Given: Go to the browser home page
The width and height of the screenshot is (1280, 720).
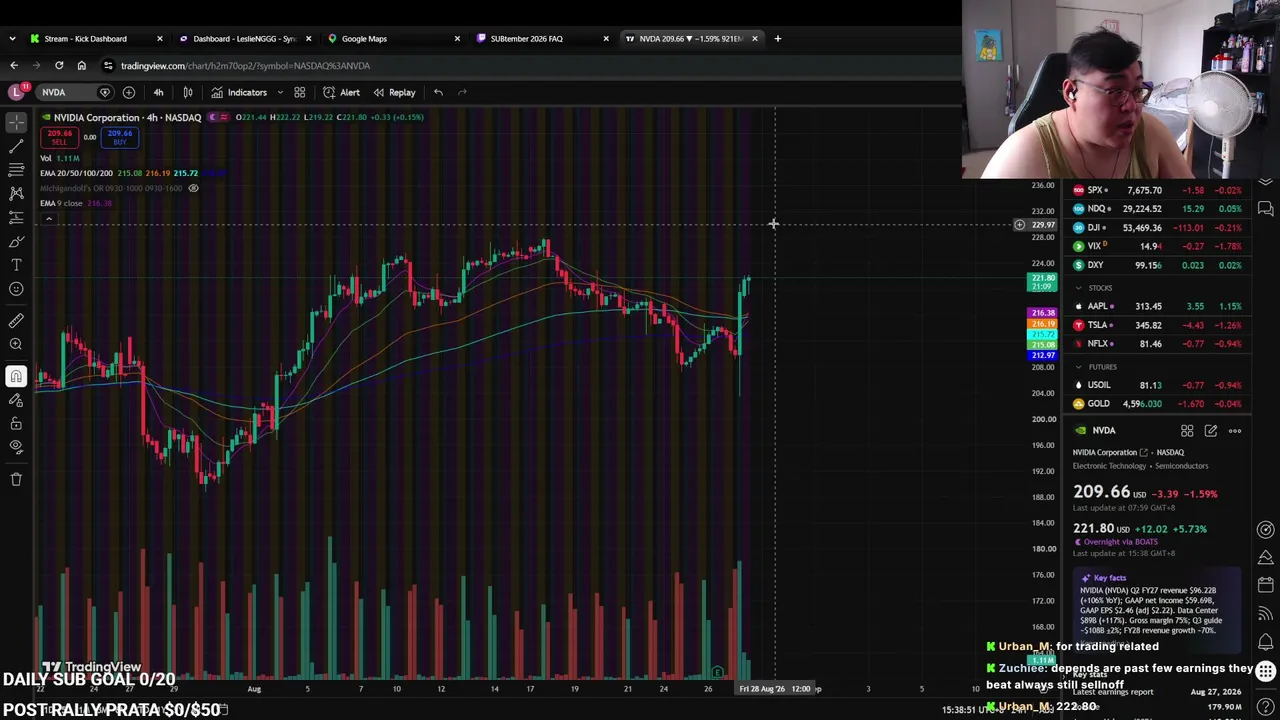Looking at the screenshot, I should coord(81,65).
